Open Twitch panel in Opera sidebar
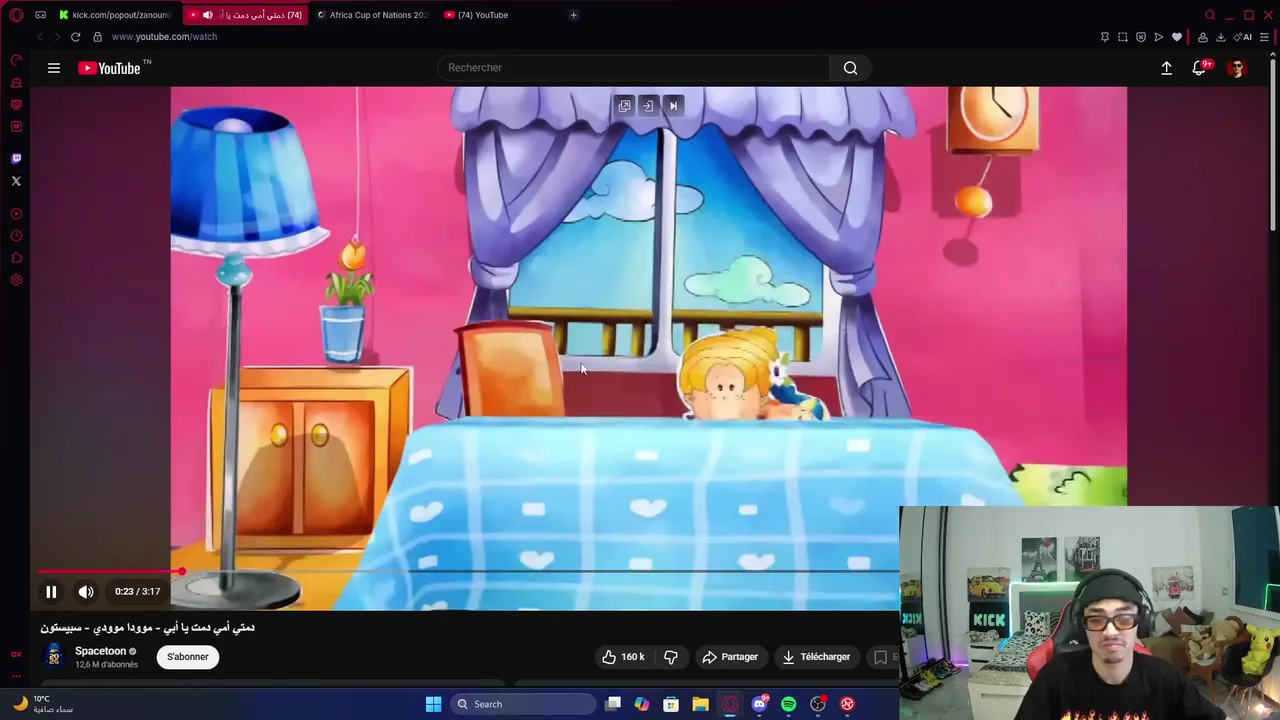The height and width of the screenshot is (720, 1280). coord(16,159)
